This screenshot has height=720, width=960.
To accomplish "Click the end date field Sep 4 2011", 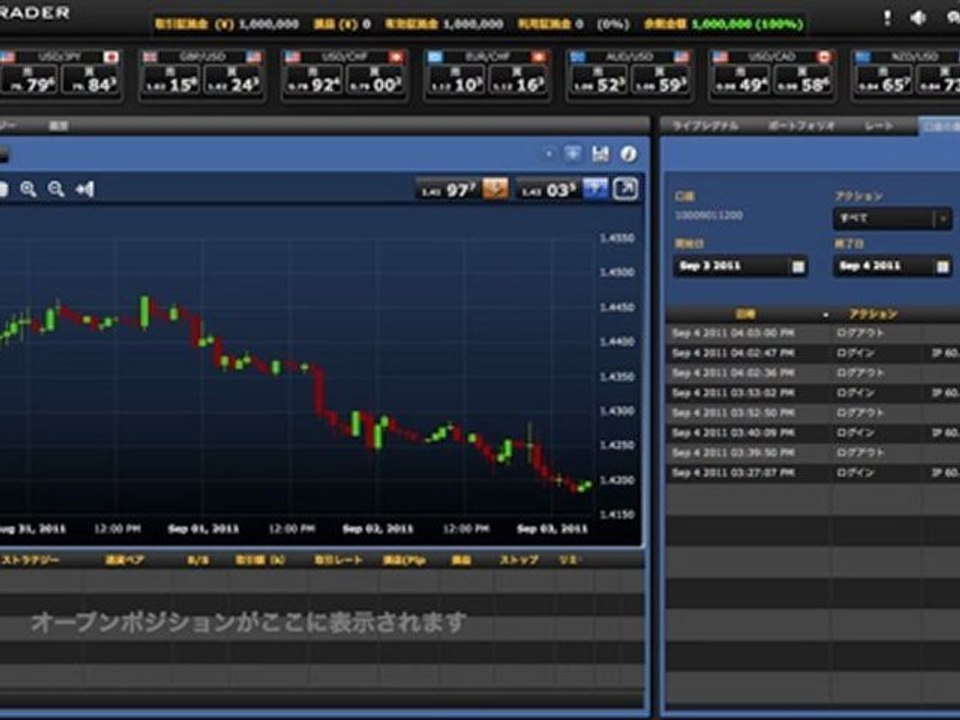I will click(891, 266).
